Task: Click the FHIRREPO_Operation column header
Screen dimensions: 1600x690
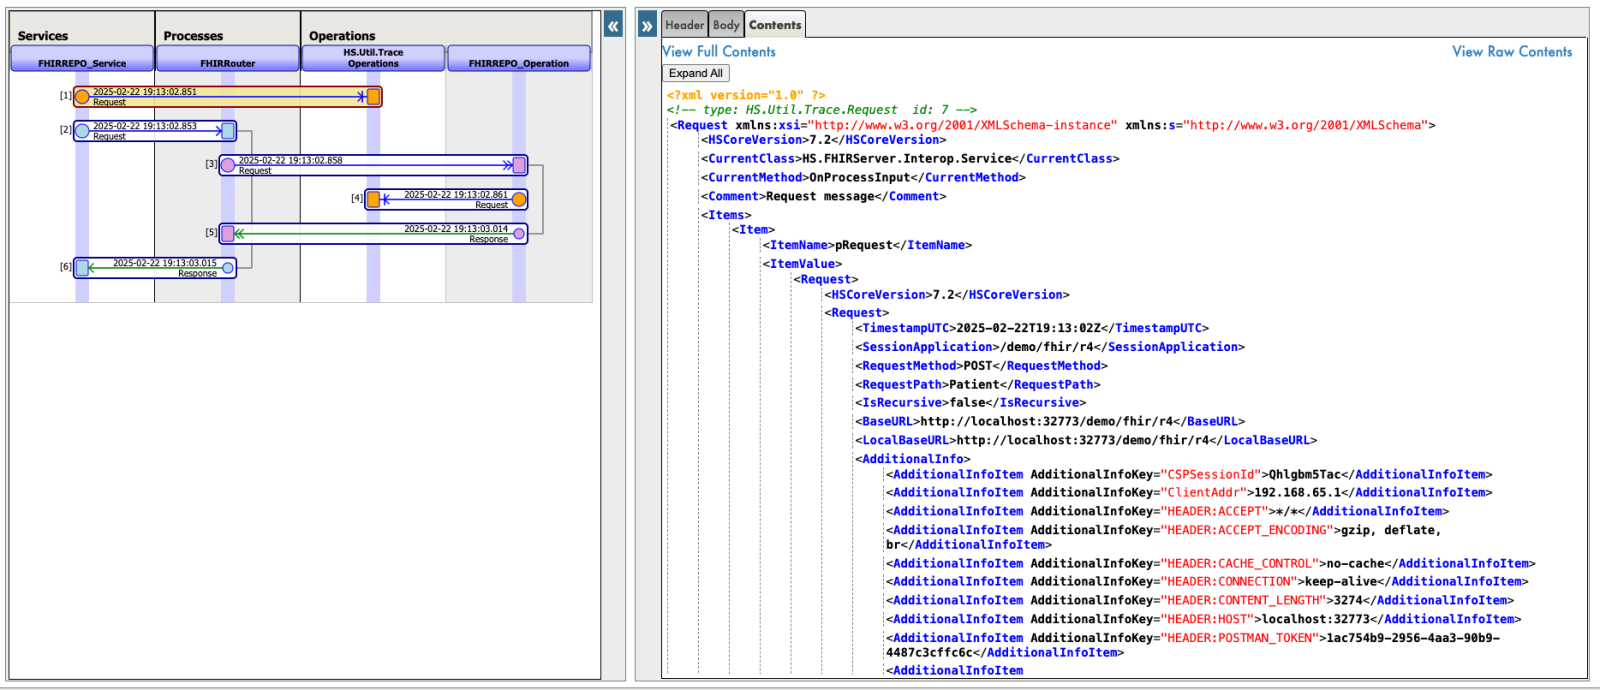Action: click(x=518, y=63)
